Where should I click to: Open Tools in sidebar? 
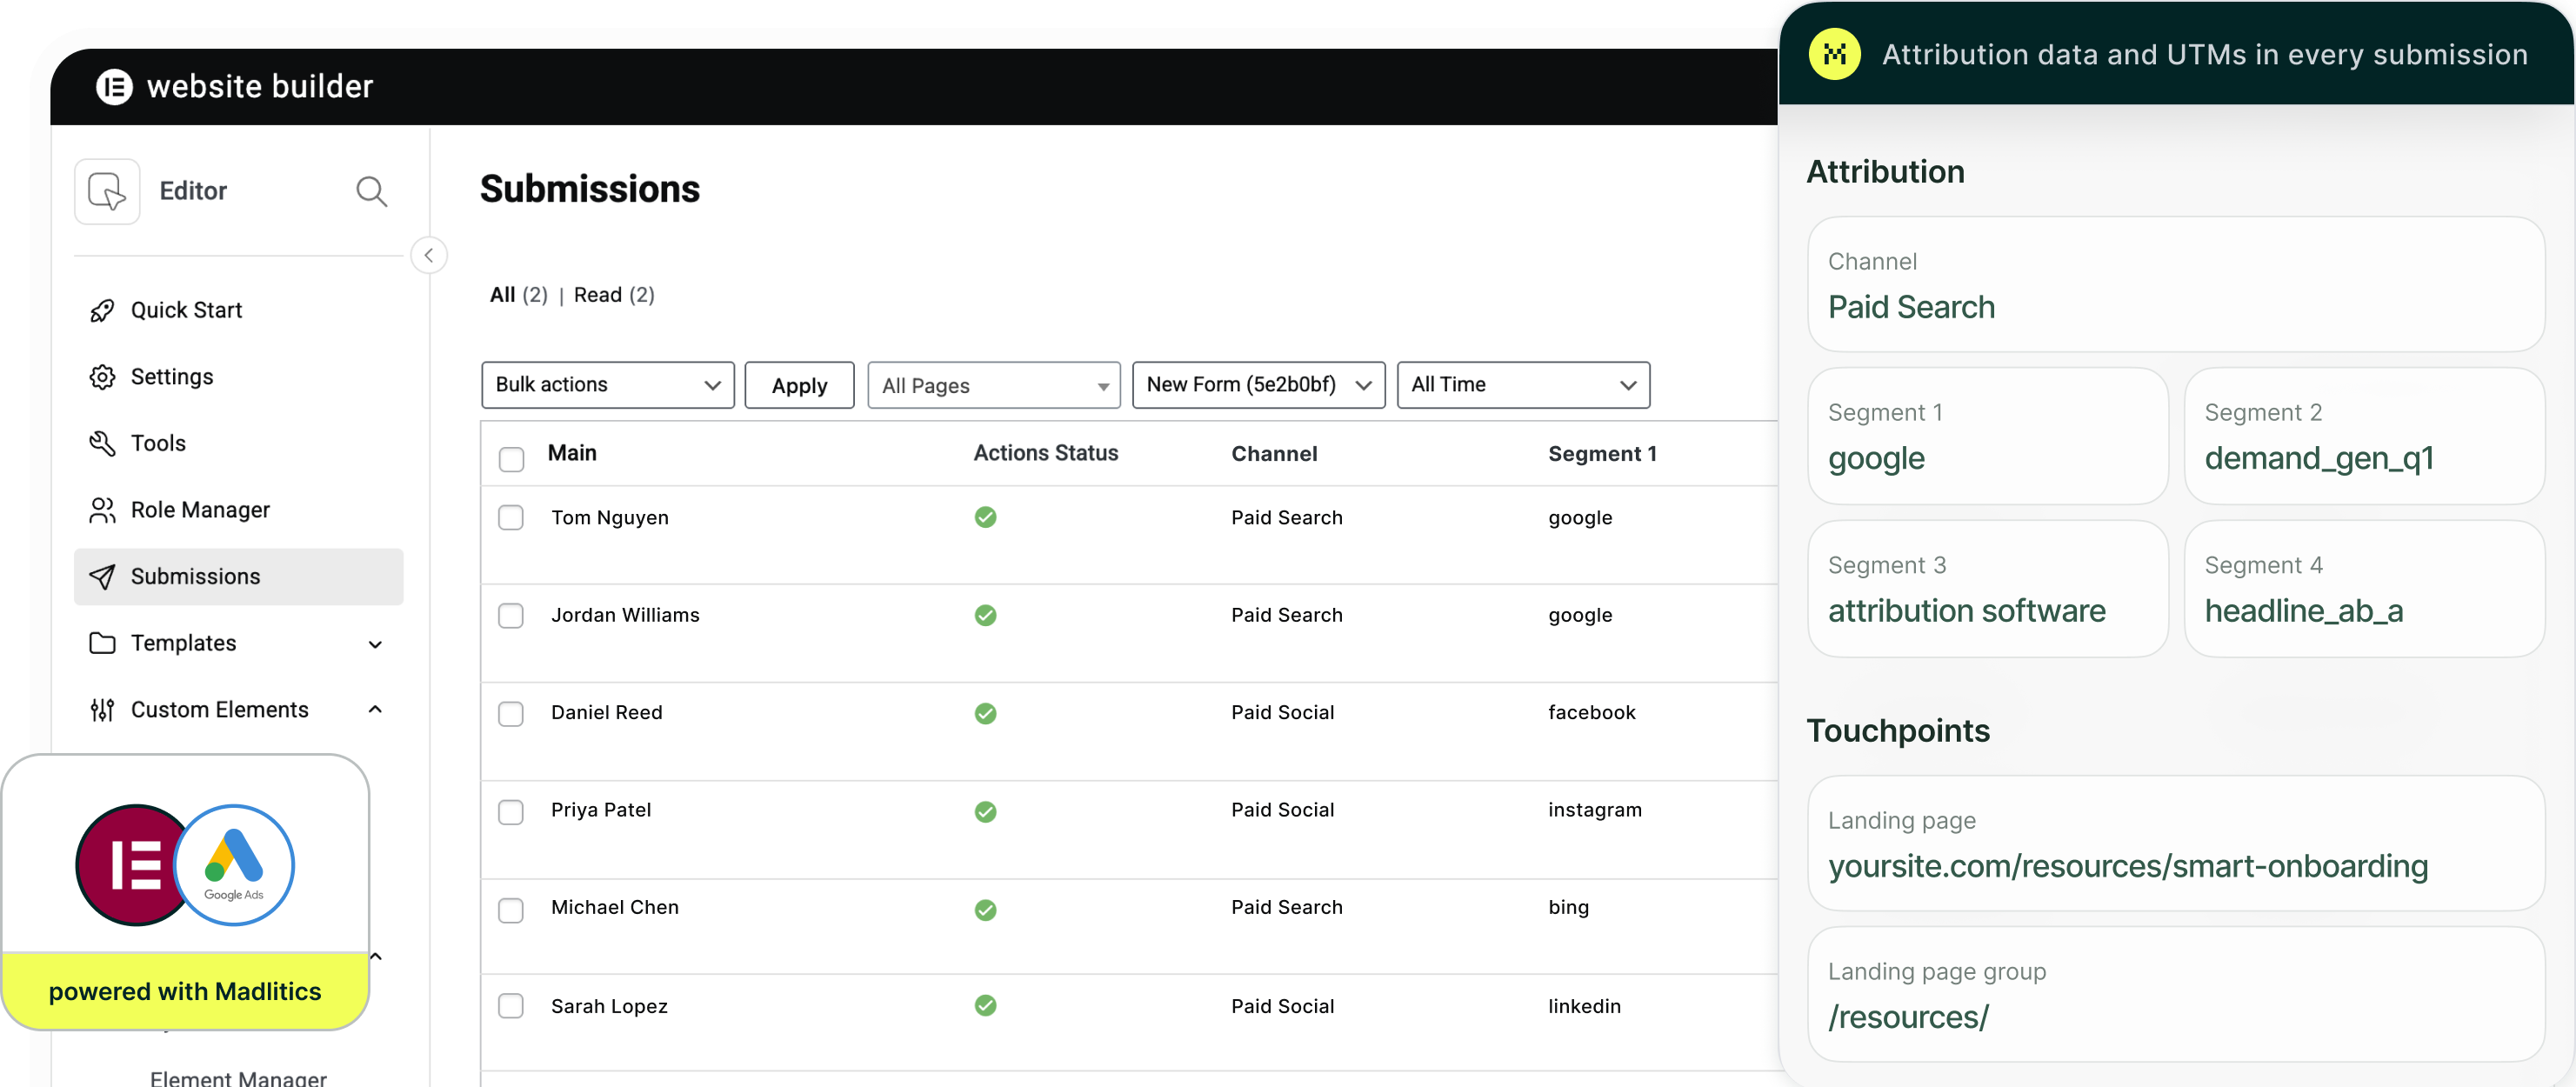[238, 444]
